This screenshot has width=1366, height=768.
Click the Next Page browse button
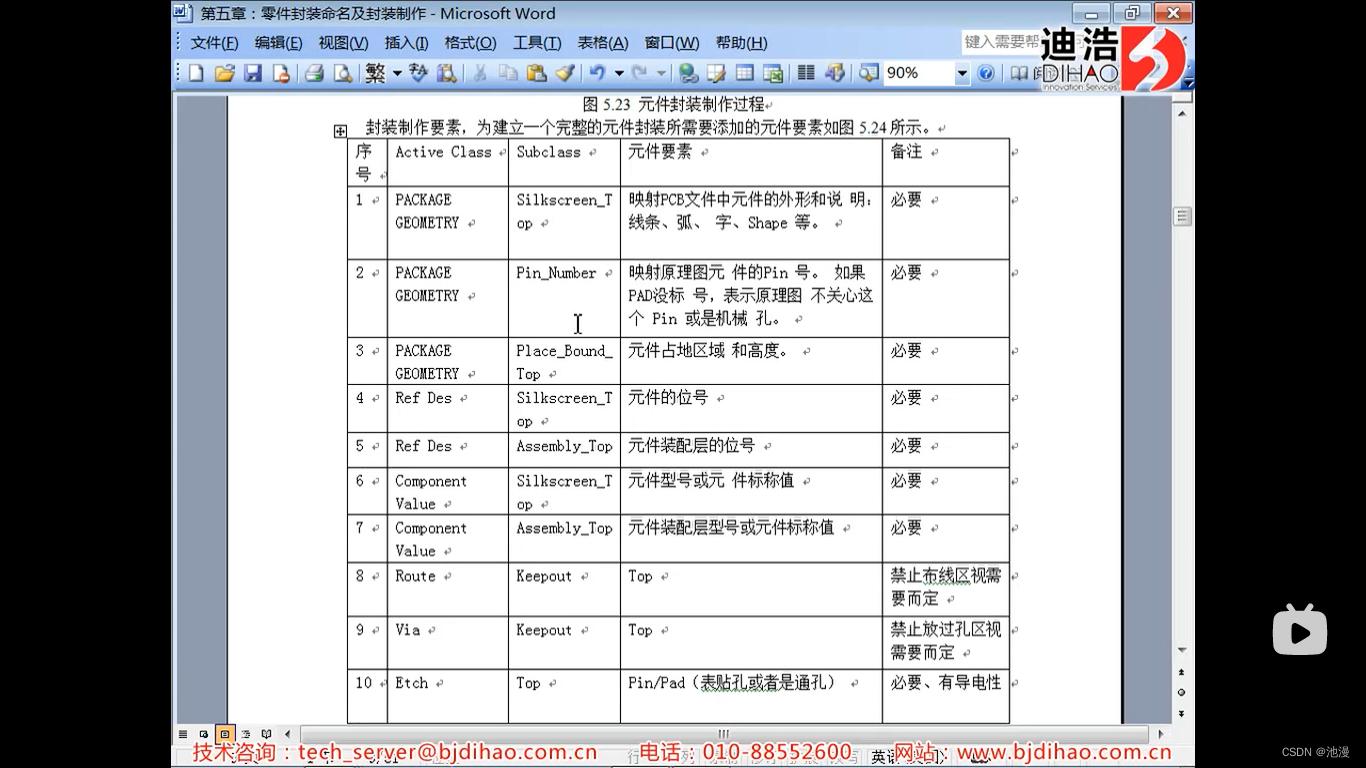tap(1182, 713)
